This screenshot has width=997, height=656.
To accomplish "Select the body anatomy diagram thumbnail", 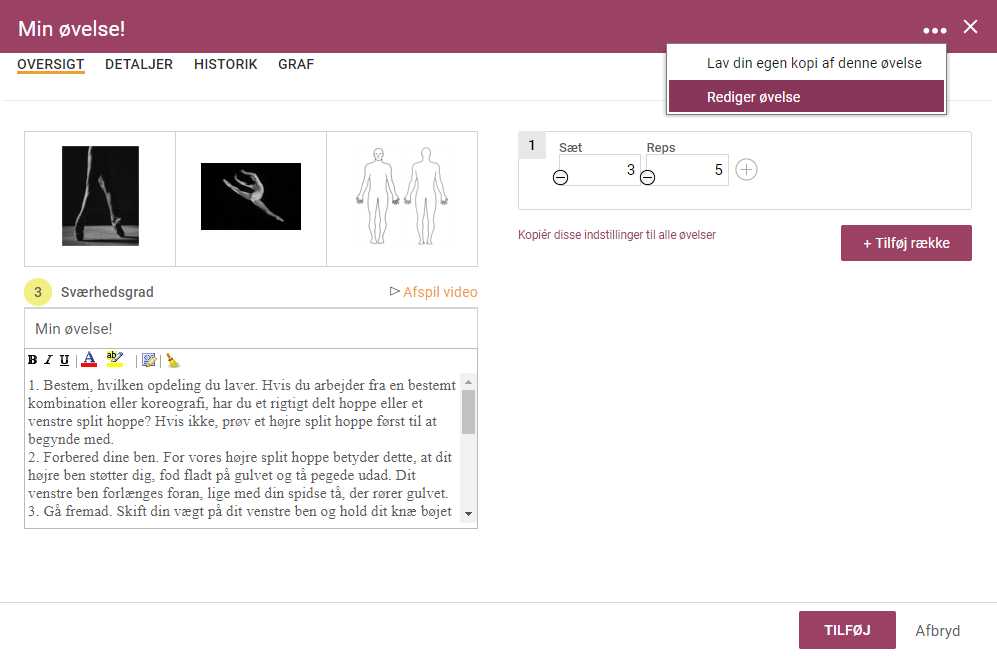I will click(401, 197).
